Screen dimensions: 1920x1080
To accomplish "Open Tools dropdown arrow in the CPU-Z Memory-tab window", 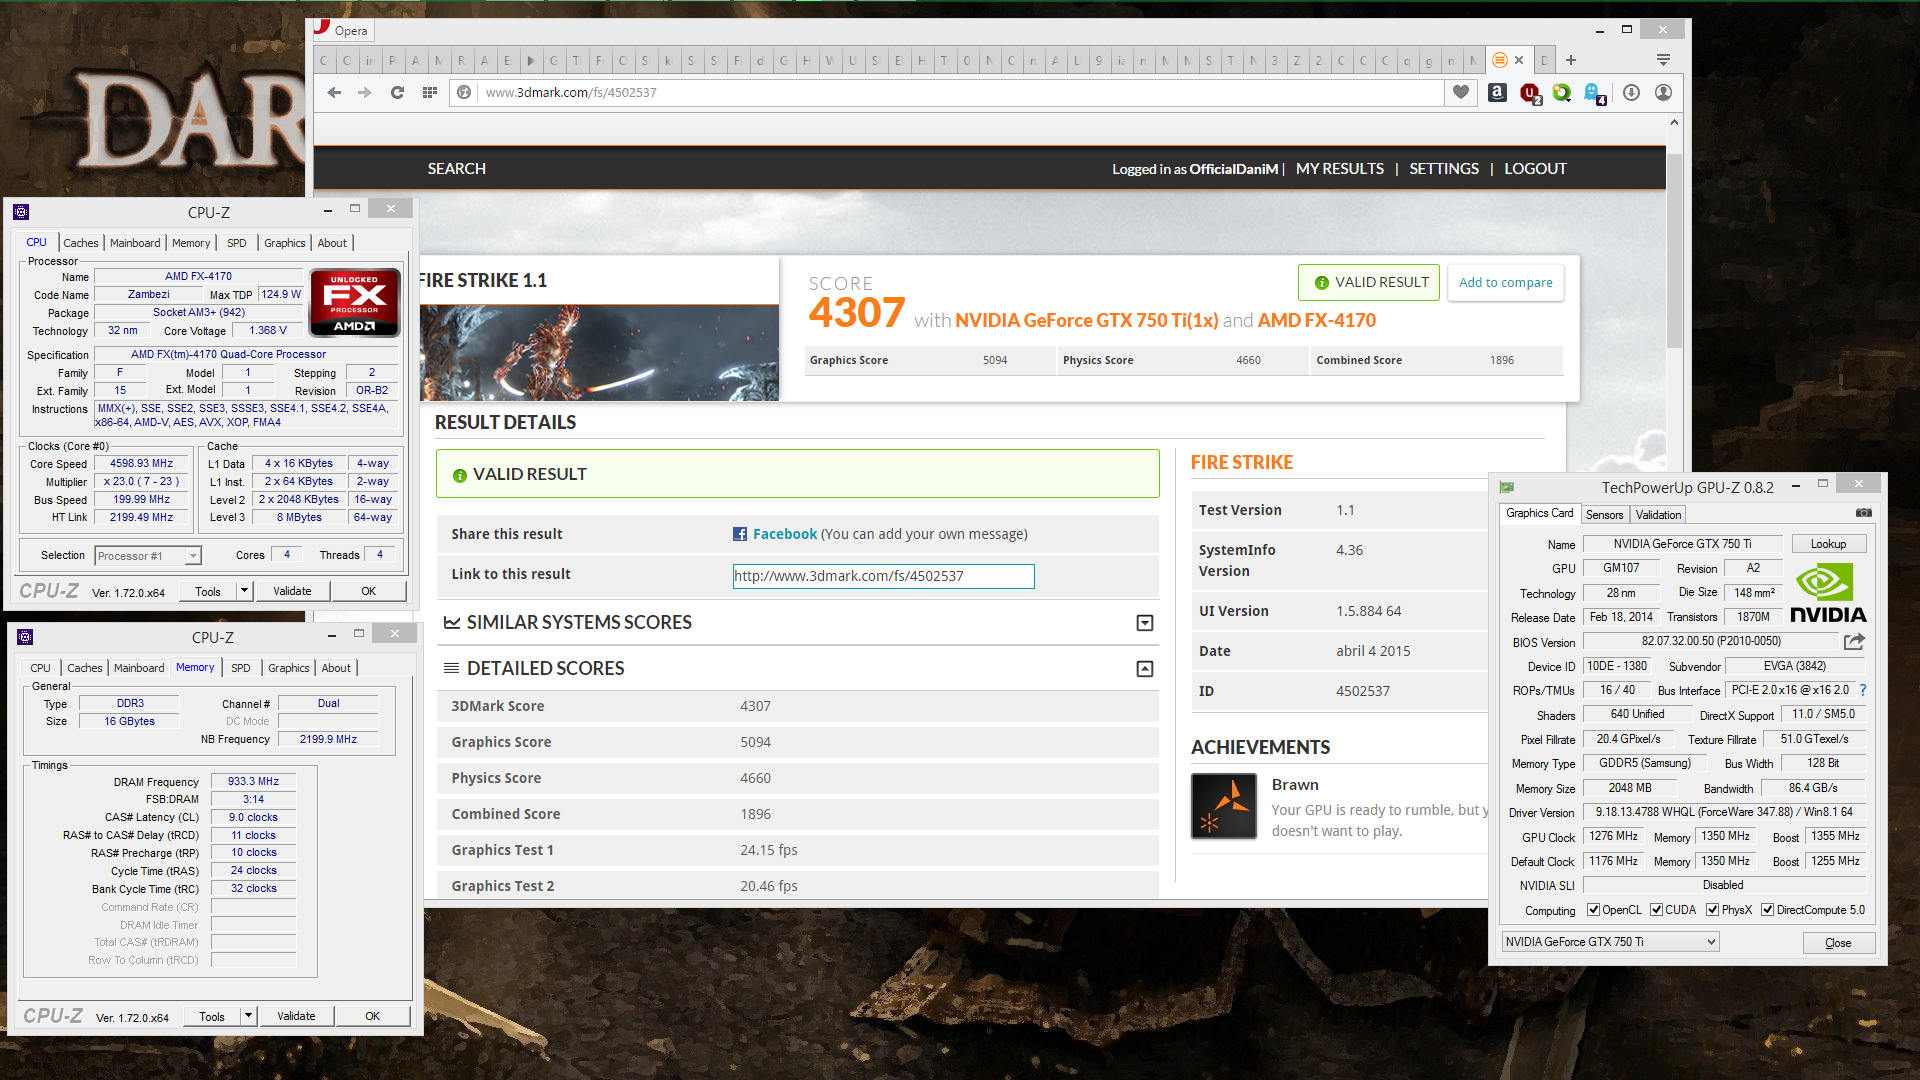I will coord(247,1016).
